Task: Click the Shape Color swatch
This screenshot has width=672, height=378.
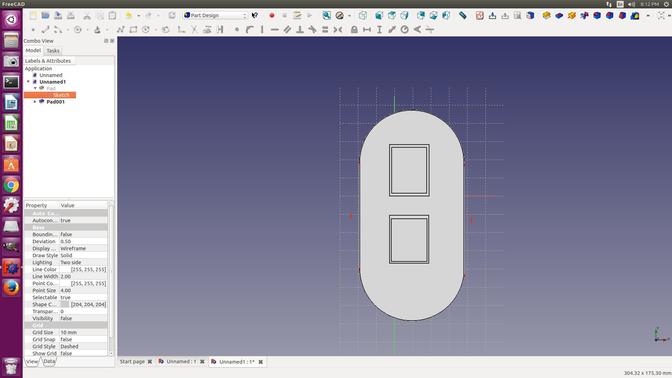Action: [x=65, y=304]
